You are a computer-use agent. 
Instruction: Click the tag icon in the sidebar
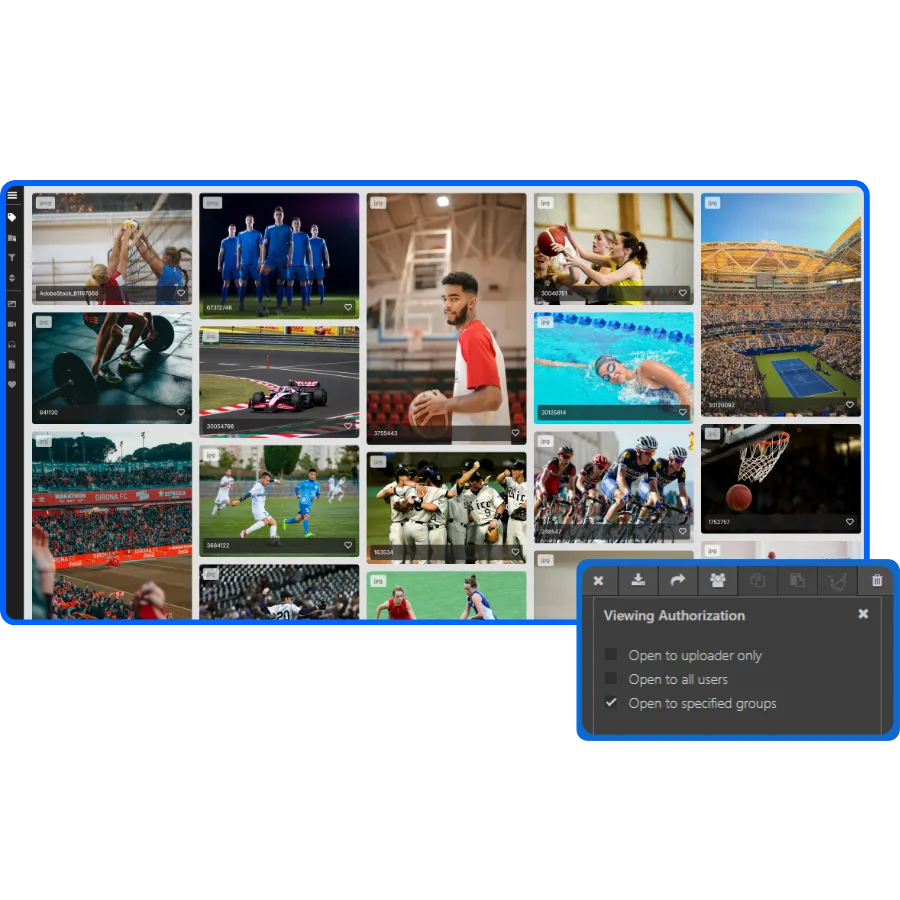coord(12,217)
